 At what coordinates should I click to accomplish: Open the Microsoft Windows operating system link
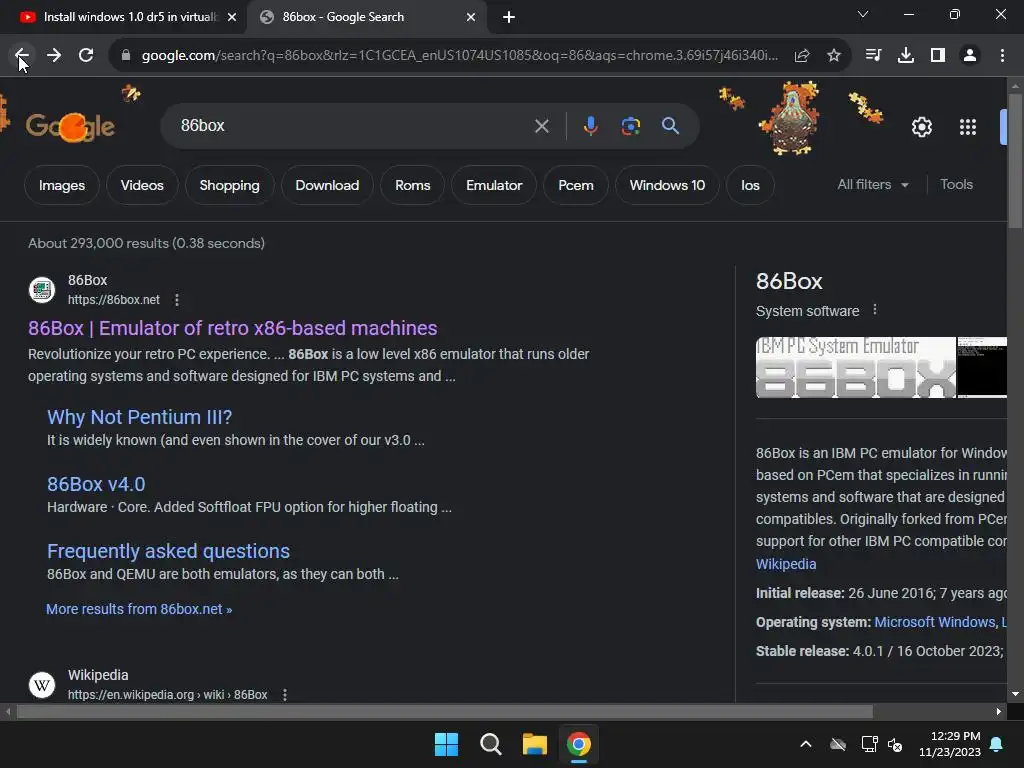[x=935, y=622]
